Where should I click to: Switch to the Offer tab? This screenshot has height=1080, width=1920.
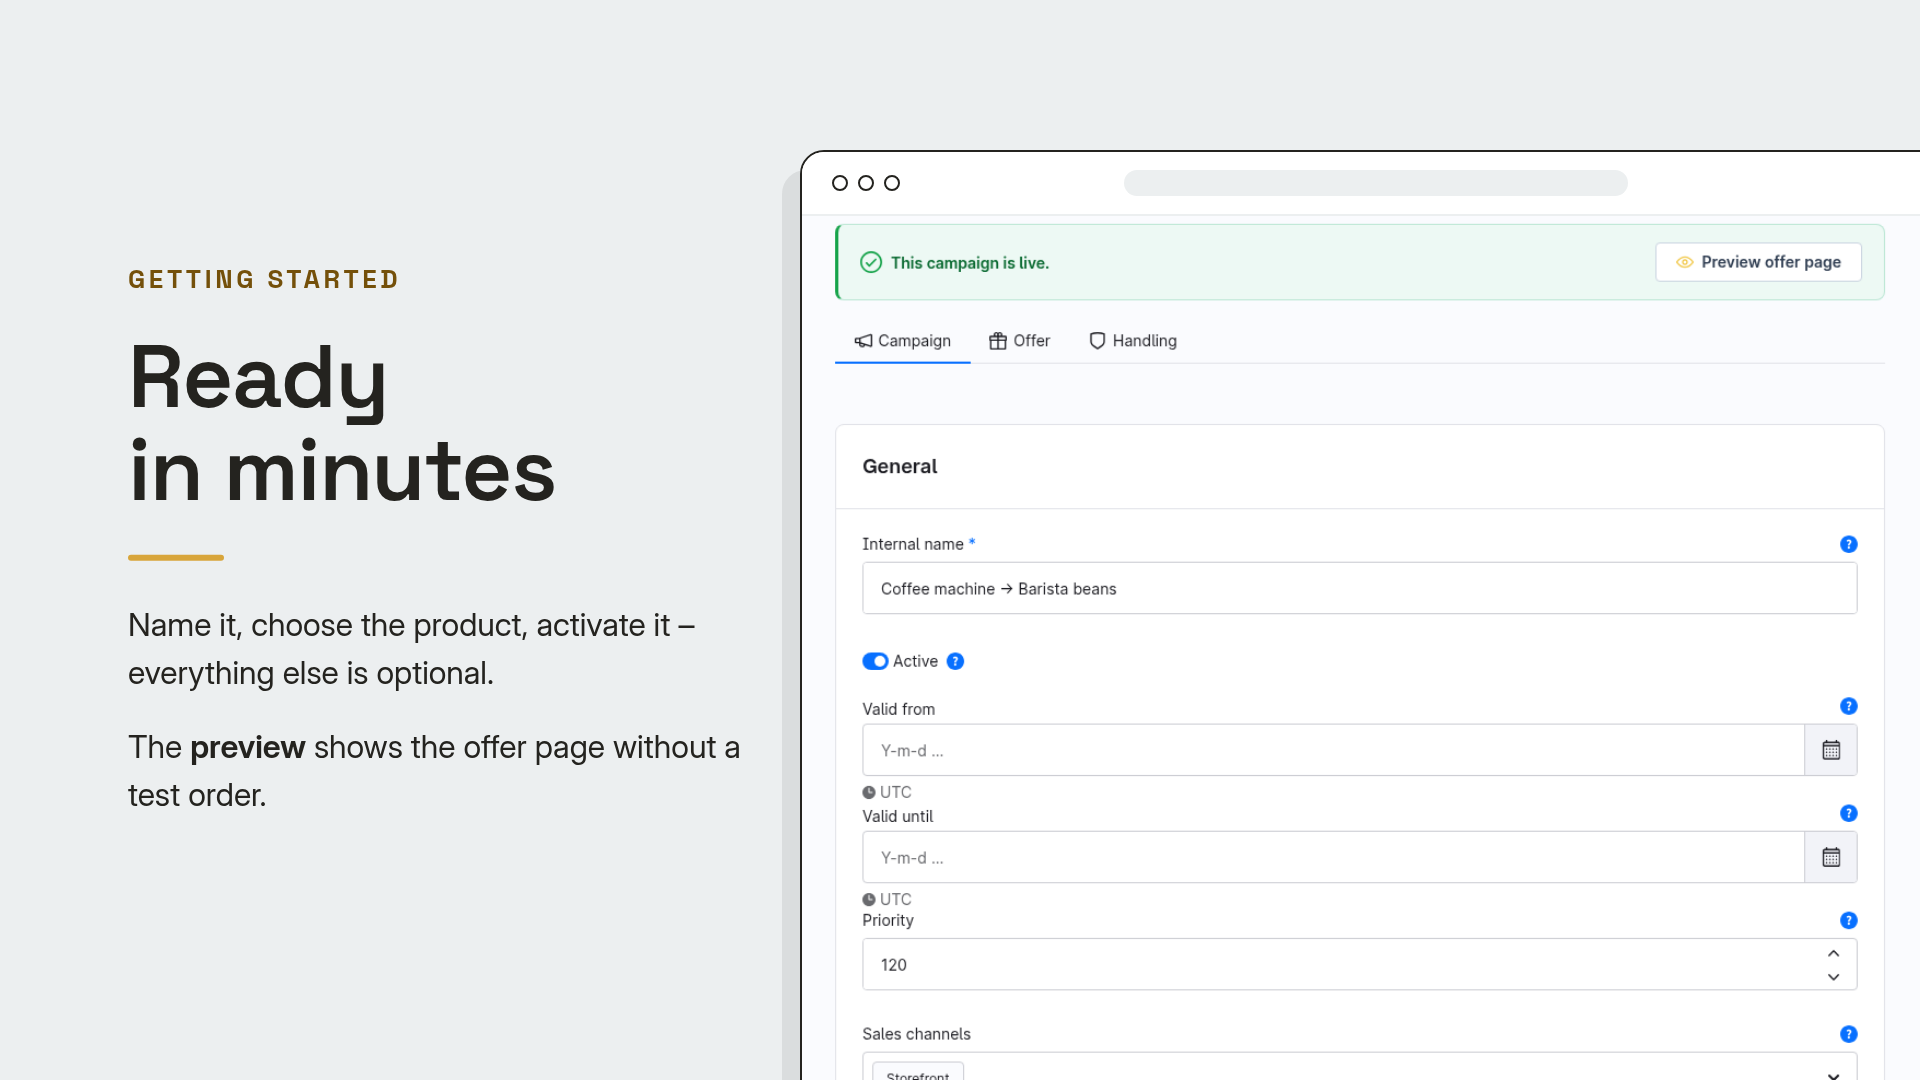point(1019,341)
